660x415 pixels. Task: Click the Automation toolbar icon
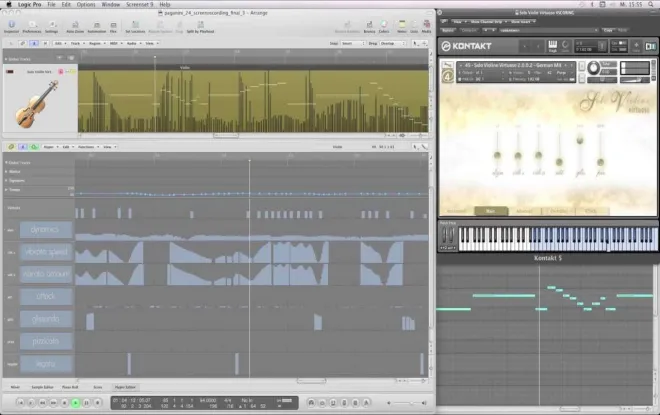coord(96,25)
